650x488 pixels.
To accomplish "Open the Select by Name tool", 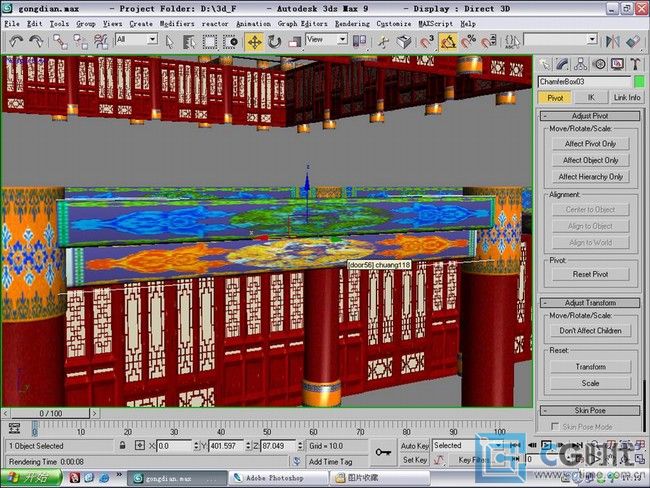I will (189, 42).
